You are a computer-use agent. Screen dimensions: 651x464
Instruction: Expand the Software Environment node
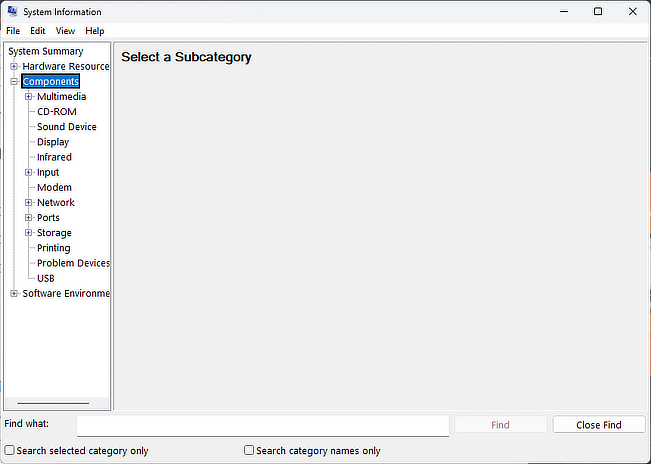click(x=14, y=293)
